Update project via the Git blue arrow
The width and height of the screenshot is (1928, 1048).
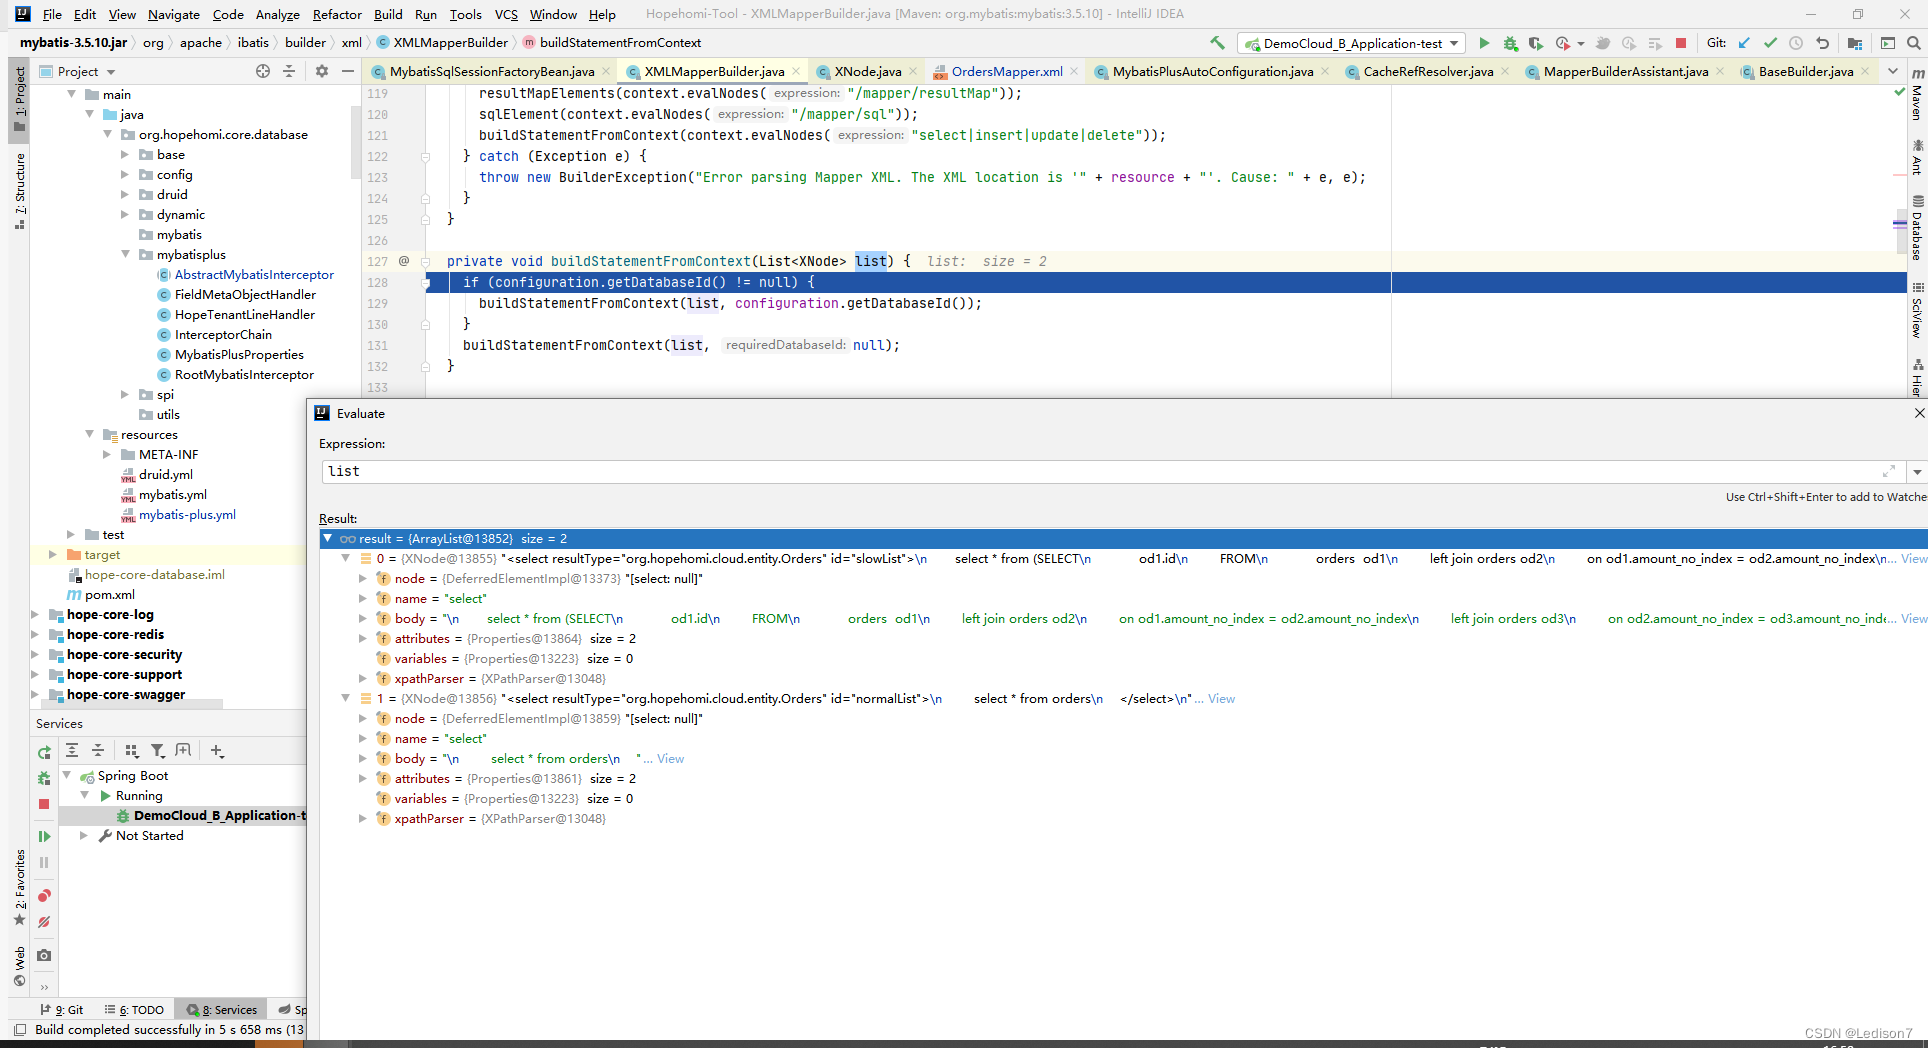point(1745,43)
